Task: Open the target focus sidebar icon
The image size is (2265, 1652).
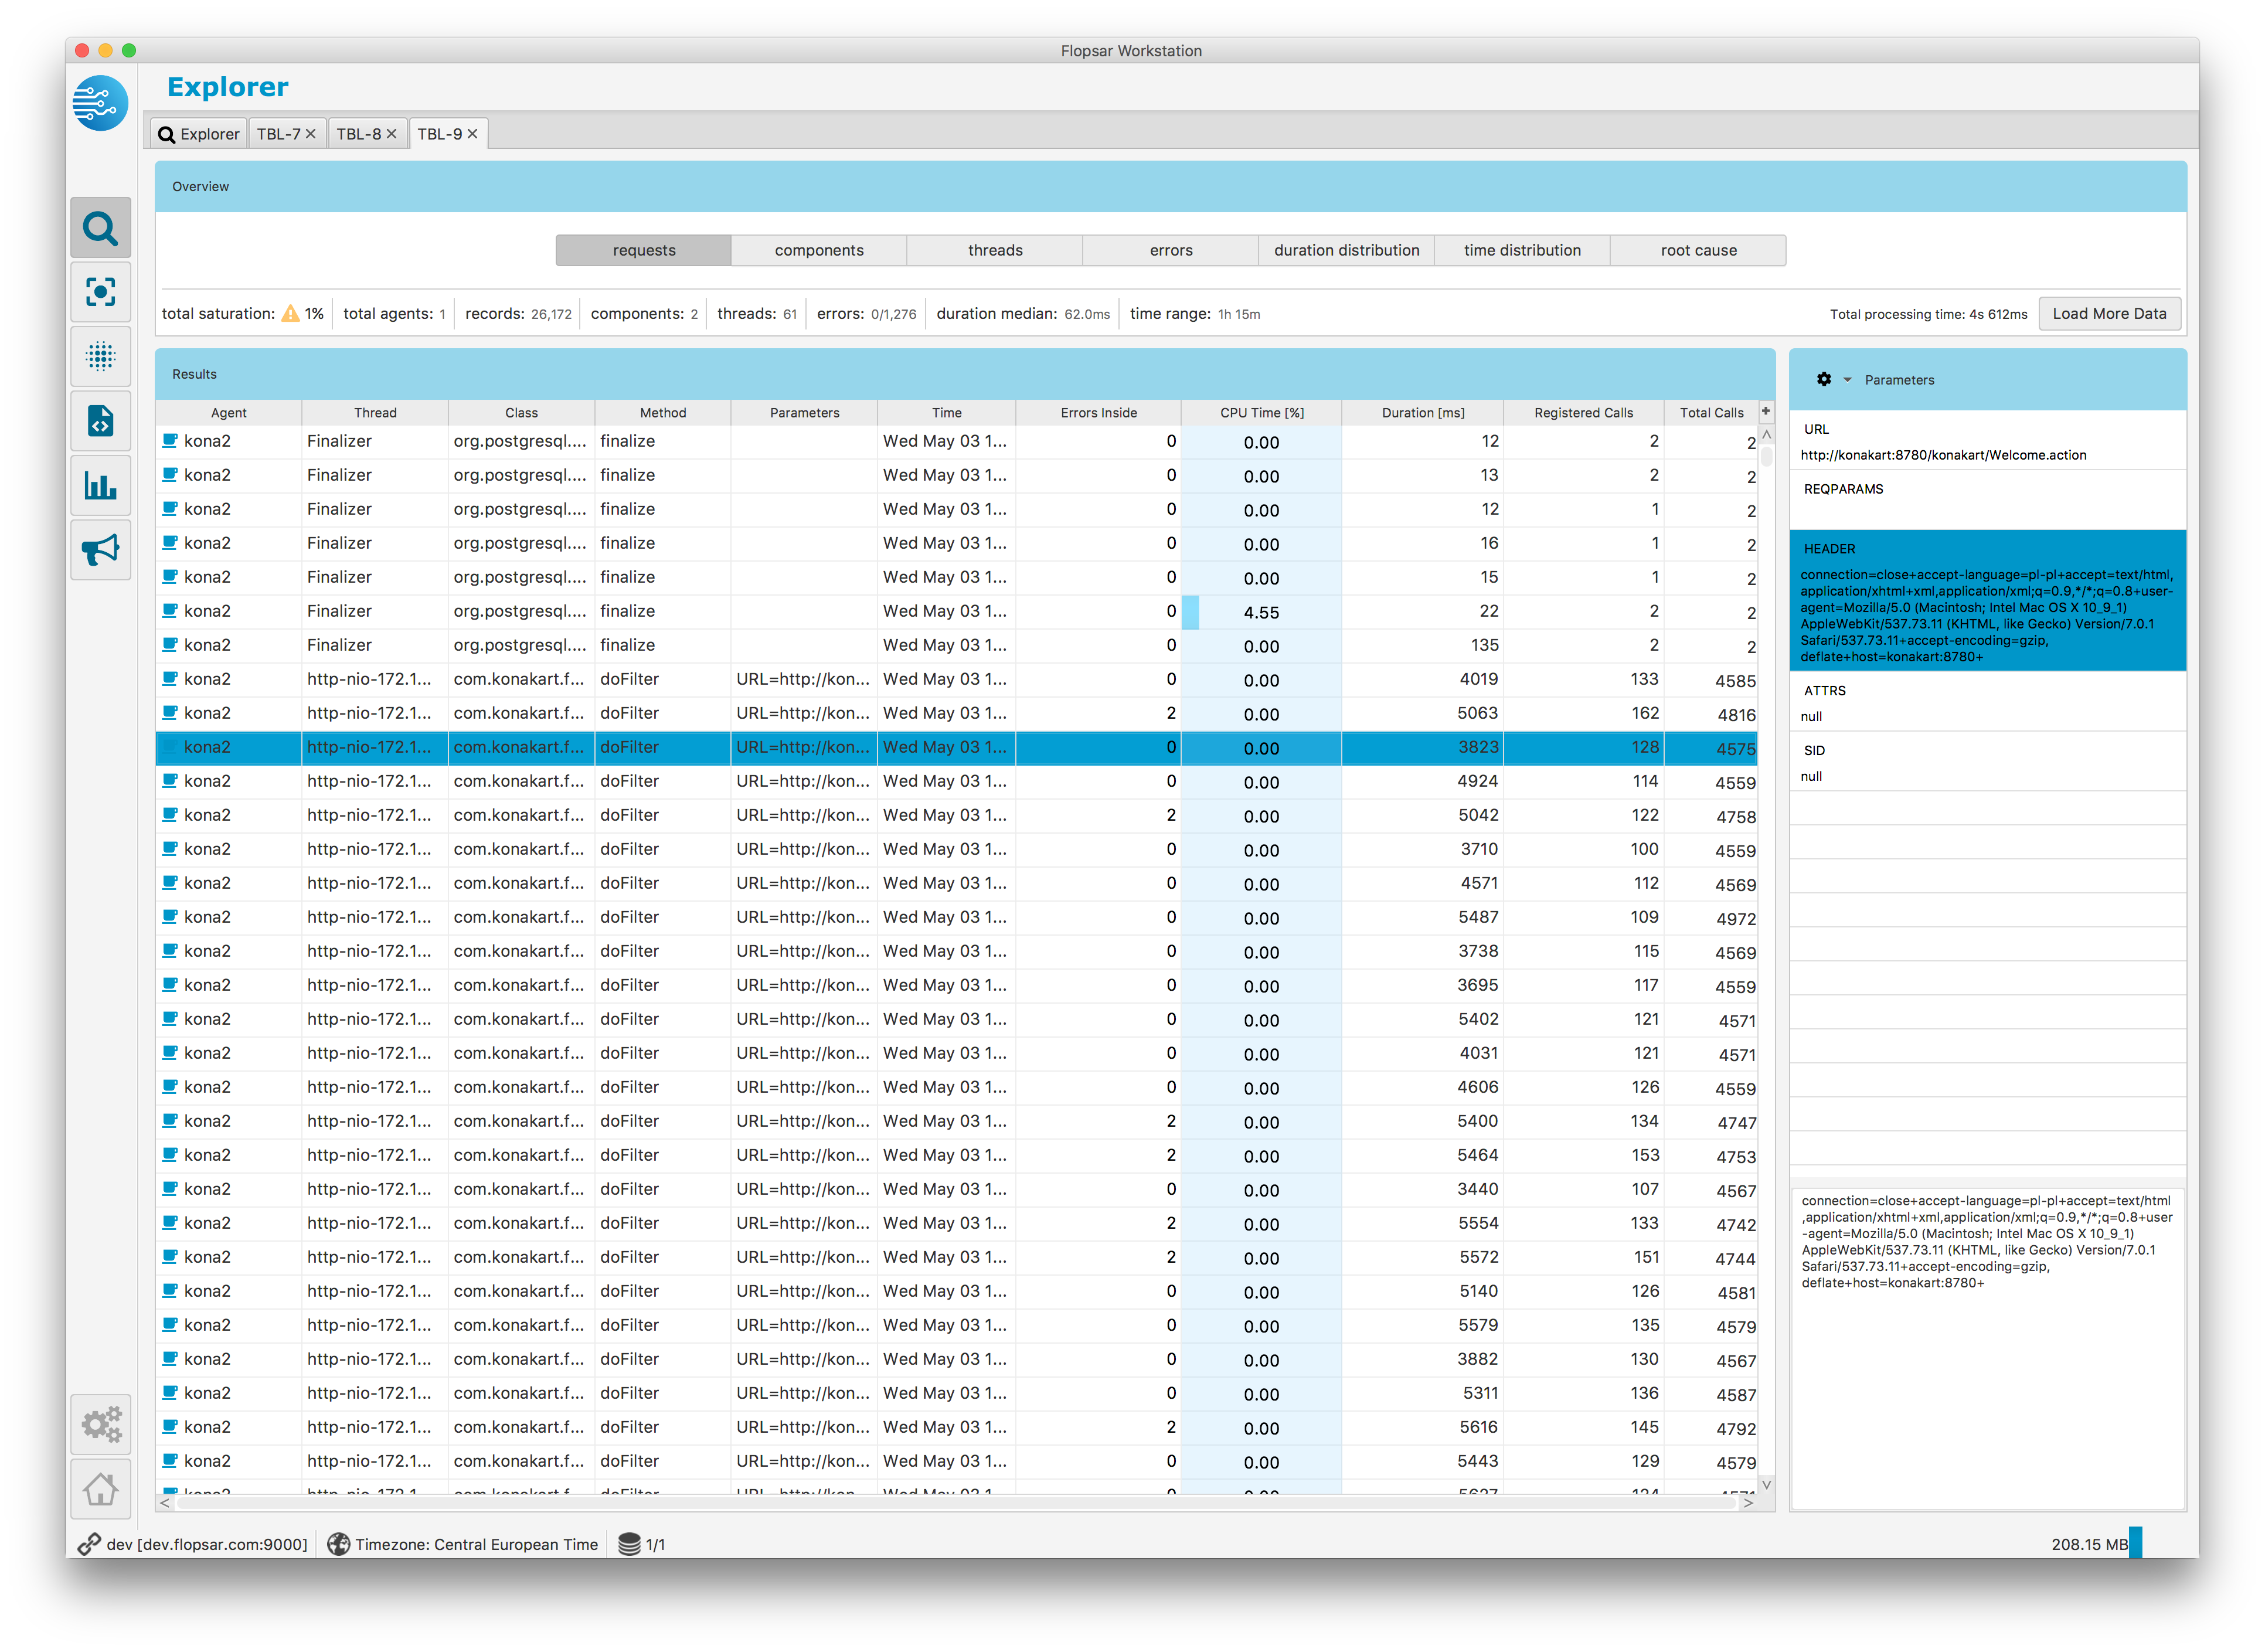Action: tap(100, 292)
